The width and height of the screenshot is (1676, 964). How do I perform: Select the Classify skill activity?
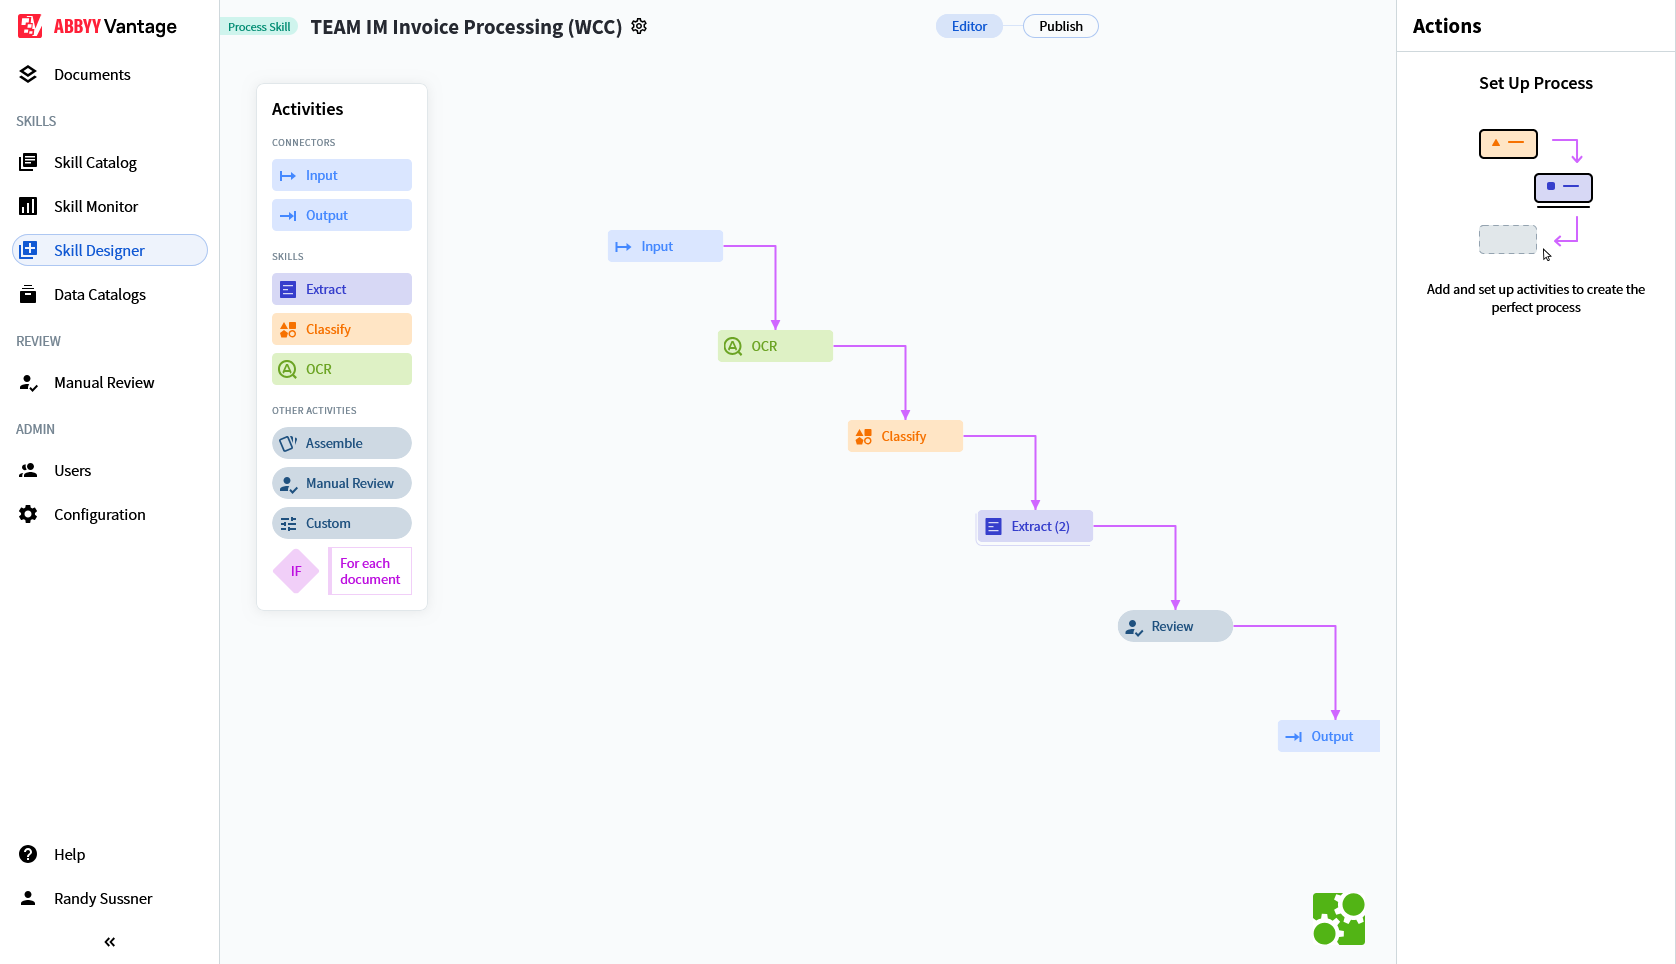click(x=341, y=329)
